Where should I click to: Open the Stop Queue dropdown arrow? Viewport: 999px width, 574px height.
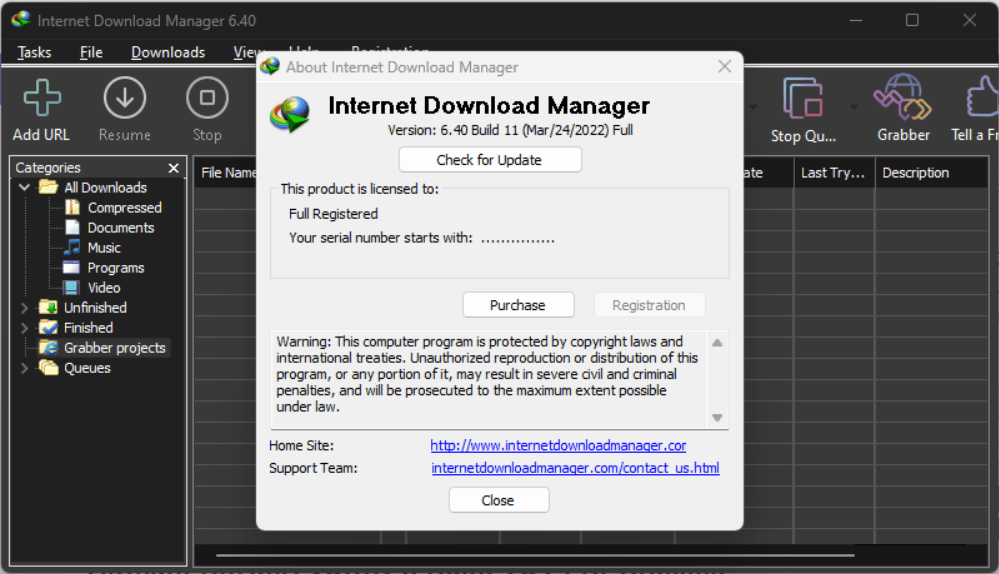click(854, 107)
